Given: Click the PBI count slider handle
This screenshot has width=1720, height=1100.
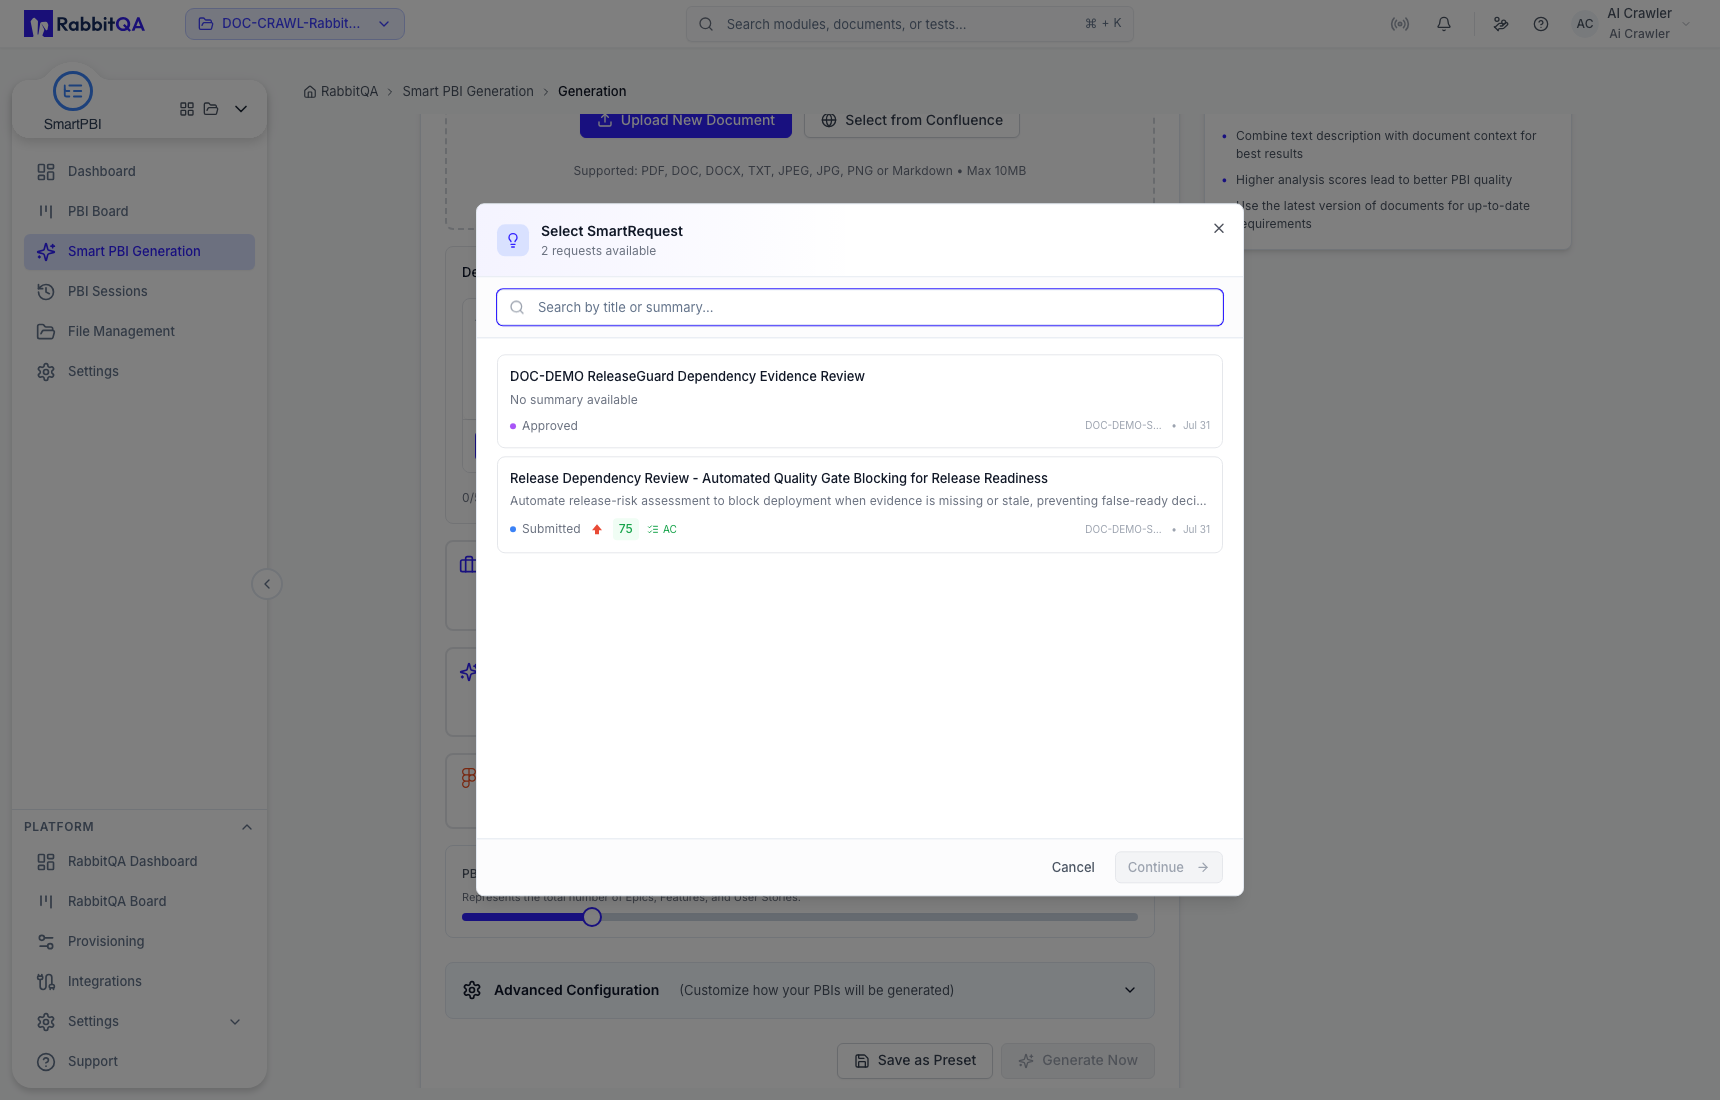Looking at the screenshot, I should 592,917.
